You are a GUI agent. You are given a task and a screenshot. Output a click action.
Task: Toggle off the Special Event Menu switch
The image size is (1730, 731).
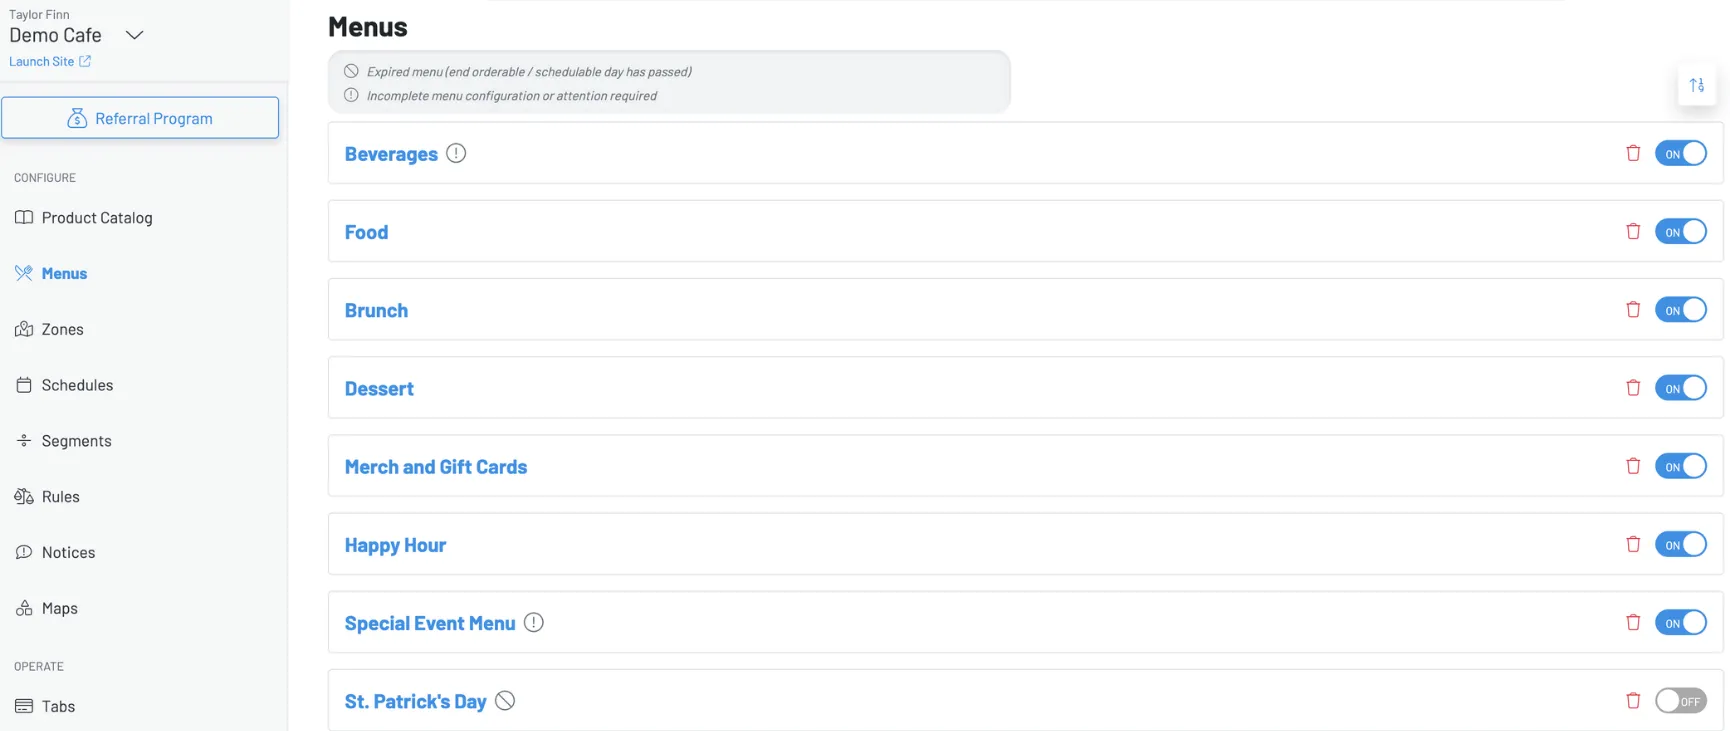(1680, 623)
